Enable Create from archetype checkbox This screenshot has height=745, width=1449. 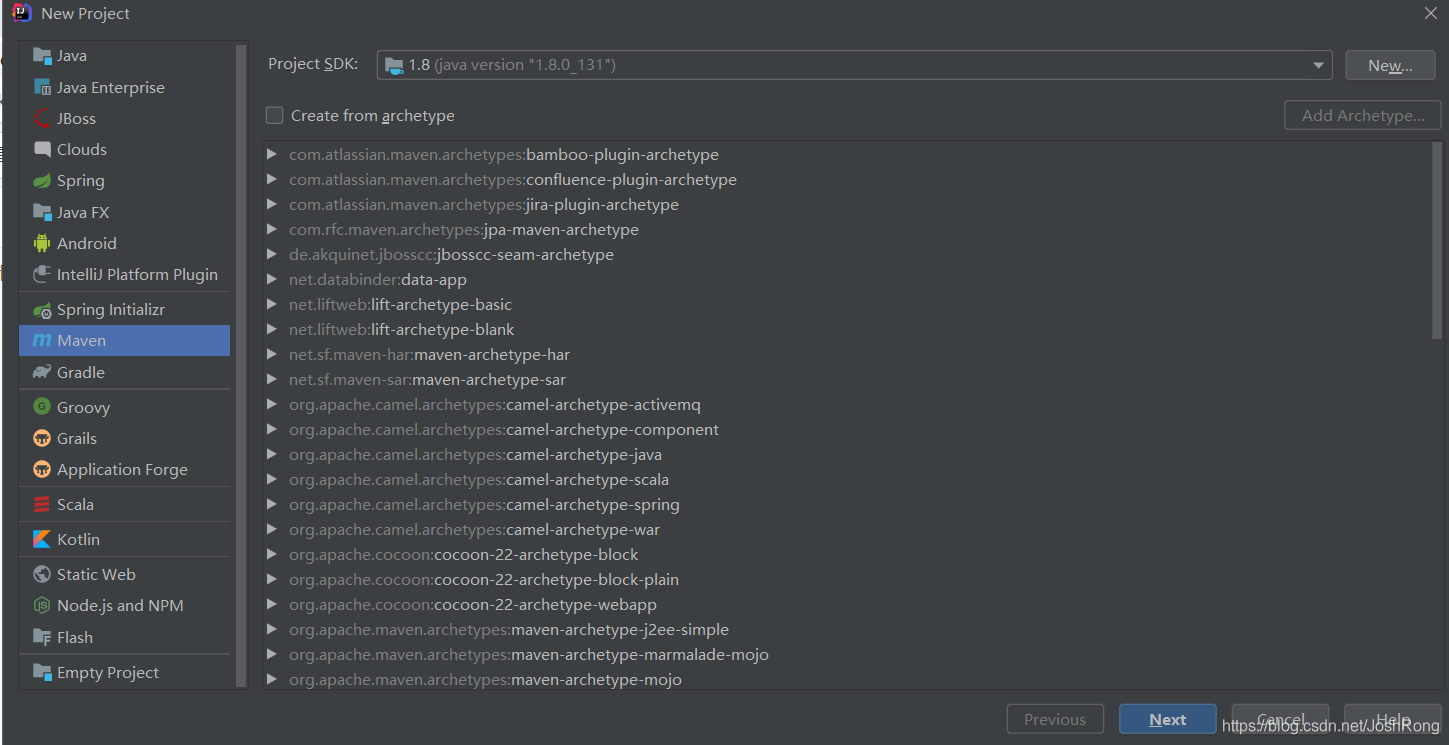click(x=274, y=115)
